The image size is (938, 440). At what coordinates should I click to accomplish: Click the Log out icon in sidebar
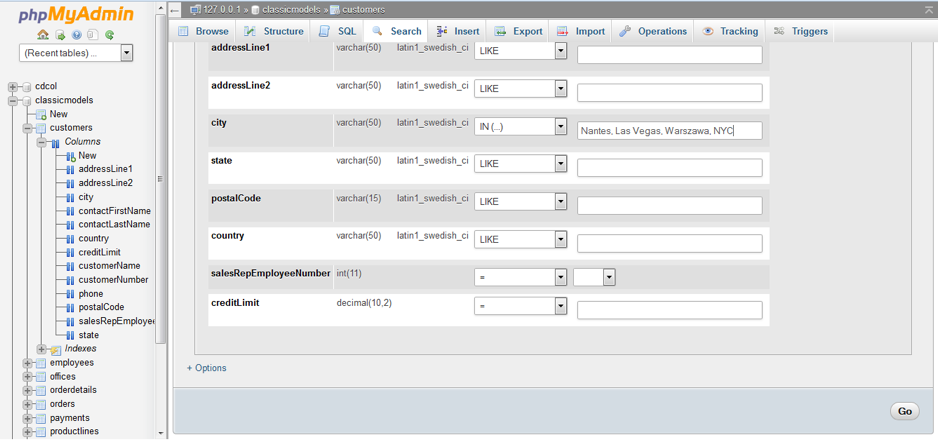click(60, 35)
